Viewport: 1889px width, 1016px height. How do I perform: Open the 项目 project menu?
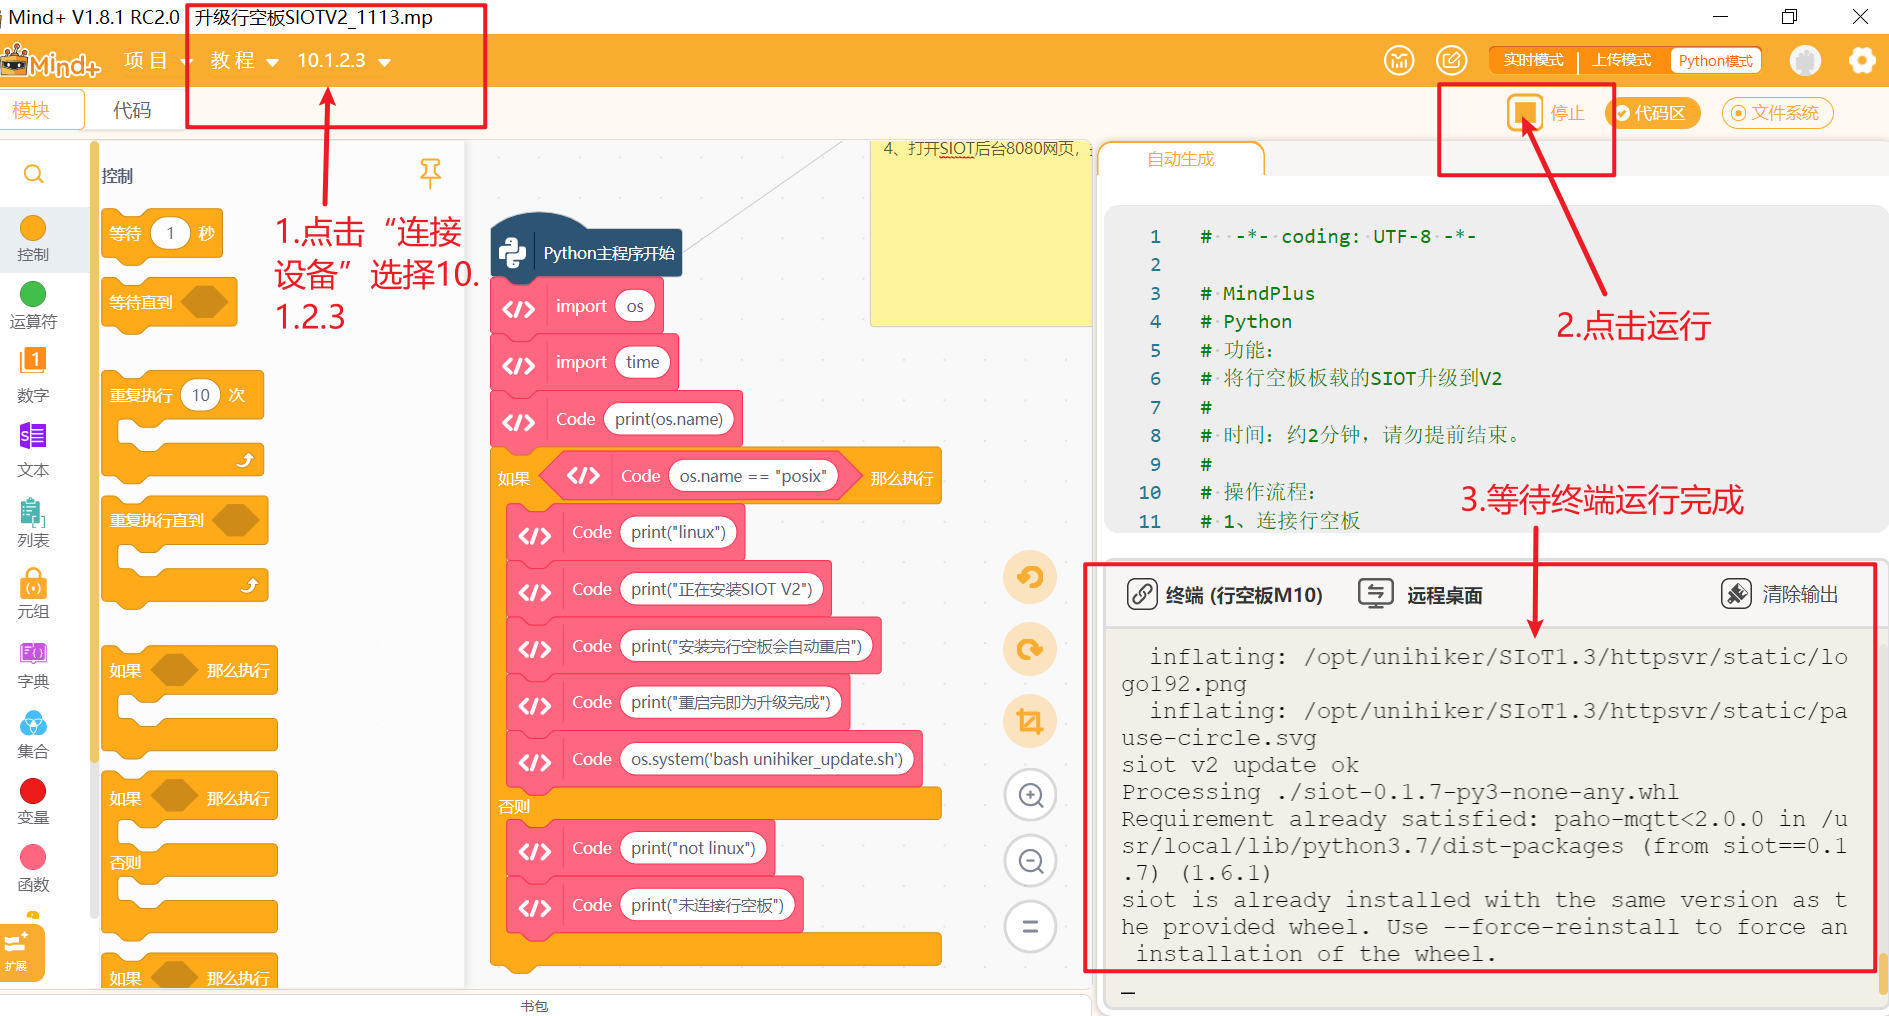pyautogui.click(x=157, y=61)
